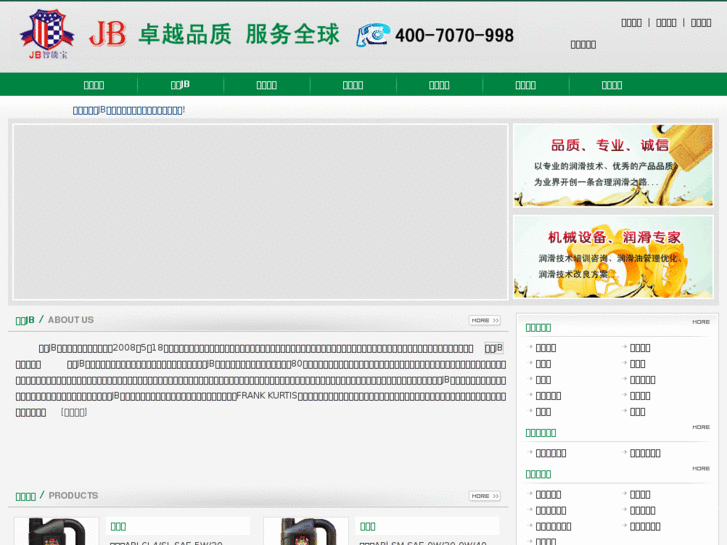Click the green slogan 卓越品质 服务全球
This screenshot has width=727, height=545.
(x=239, y=34)
